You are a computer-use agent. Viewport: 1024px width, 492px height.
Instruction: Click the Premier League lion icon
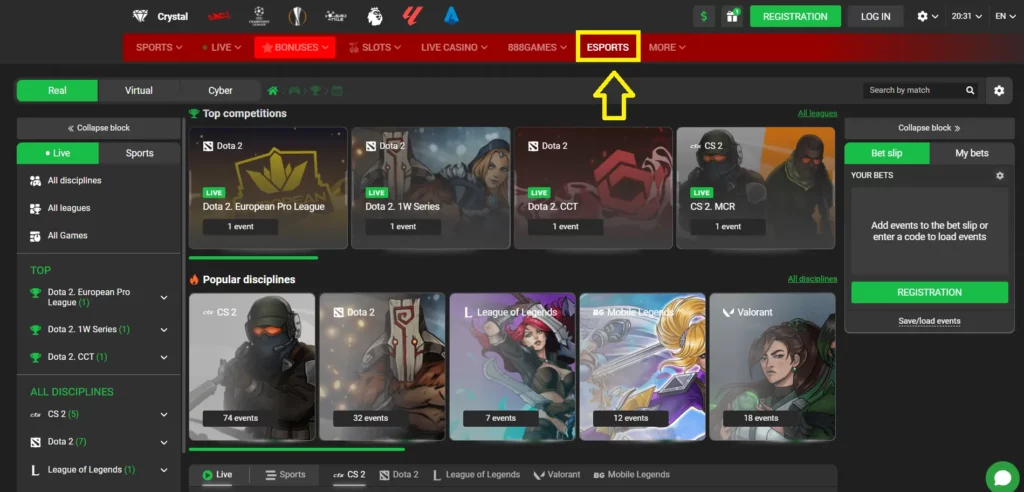click(374, 16)
